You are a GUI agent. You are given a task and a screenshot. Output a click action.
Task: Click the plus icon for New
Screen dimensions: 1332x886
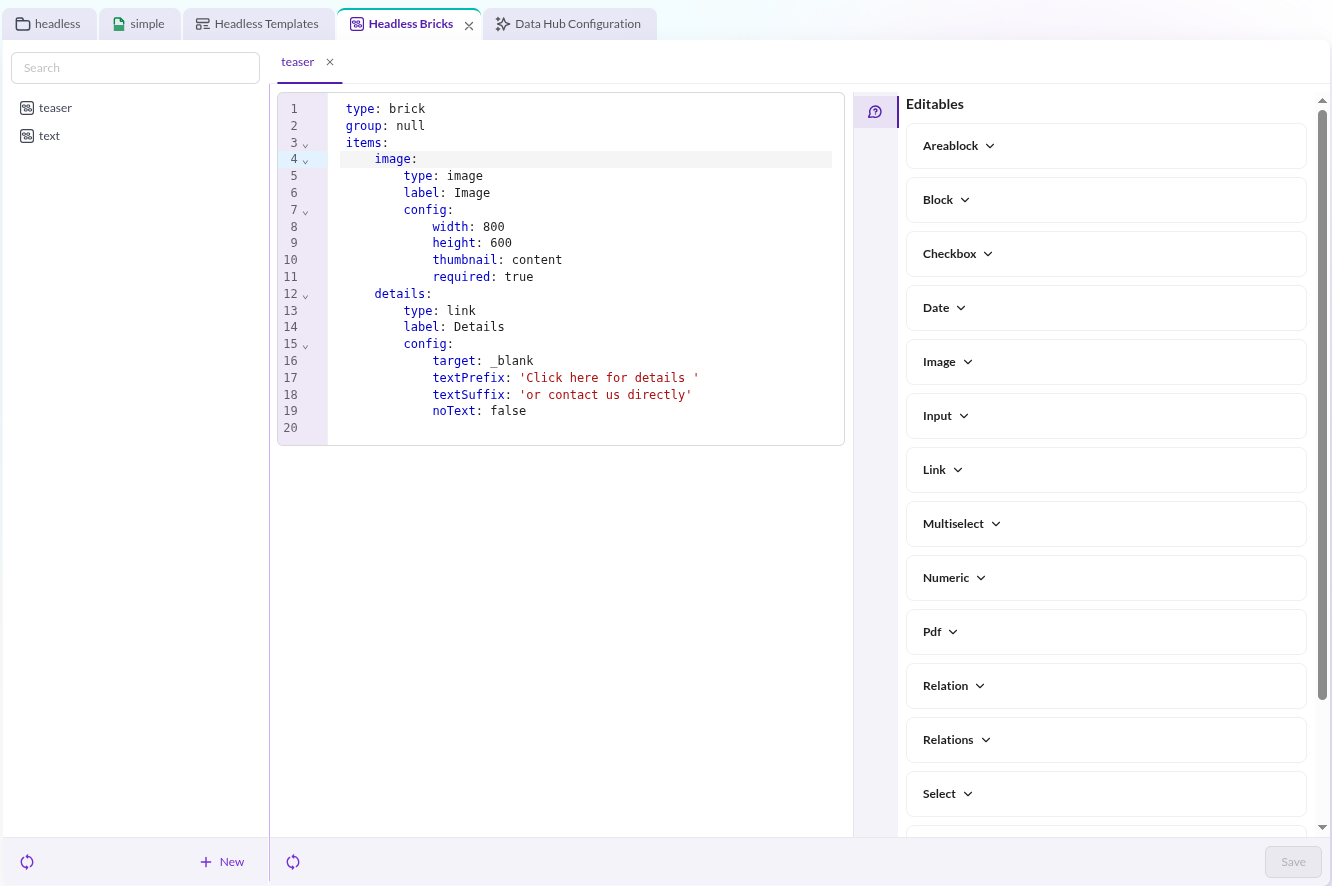coord(206,862)
